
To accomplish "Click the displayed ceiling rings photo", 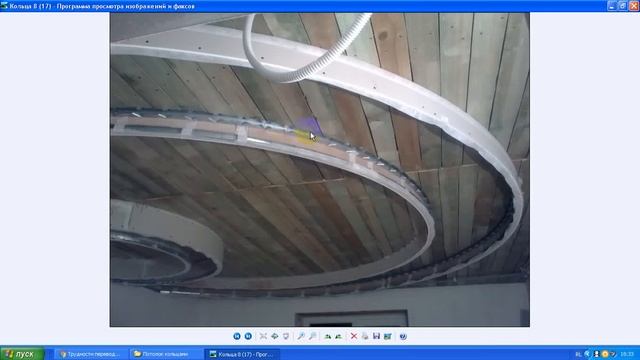I will [320, 169].
